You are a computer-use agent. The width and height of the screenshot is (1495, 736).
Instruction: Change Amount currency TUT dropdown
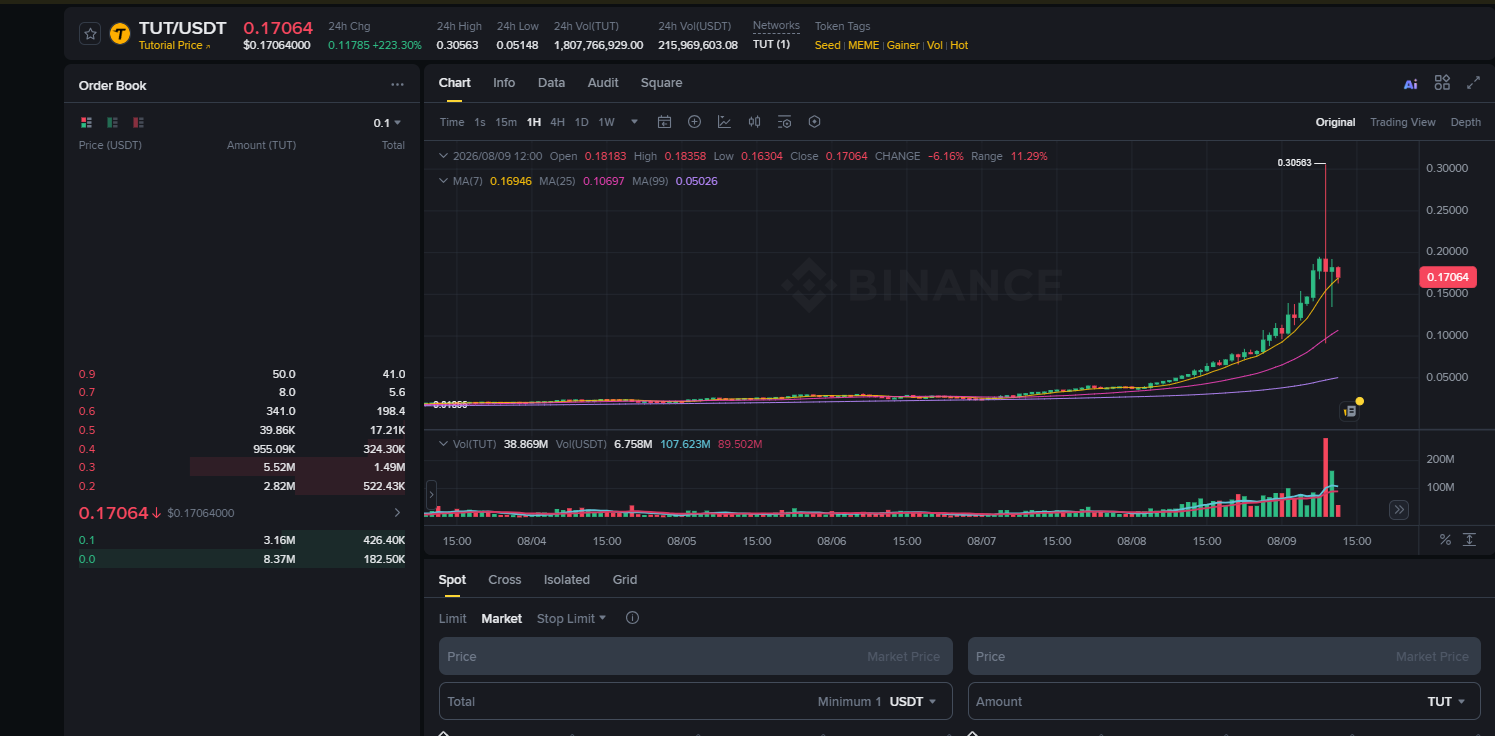1447,702
